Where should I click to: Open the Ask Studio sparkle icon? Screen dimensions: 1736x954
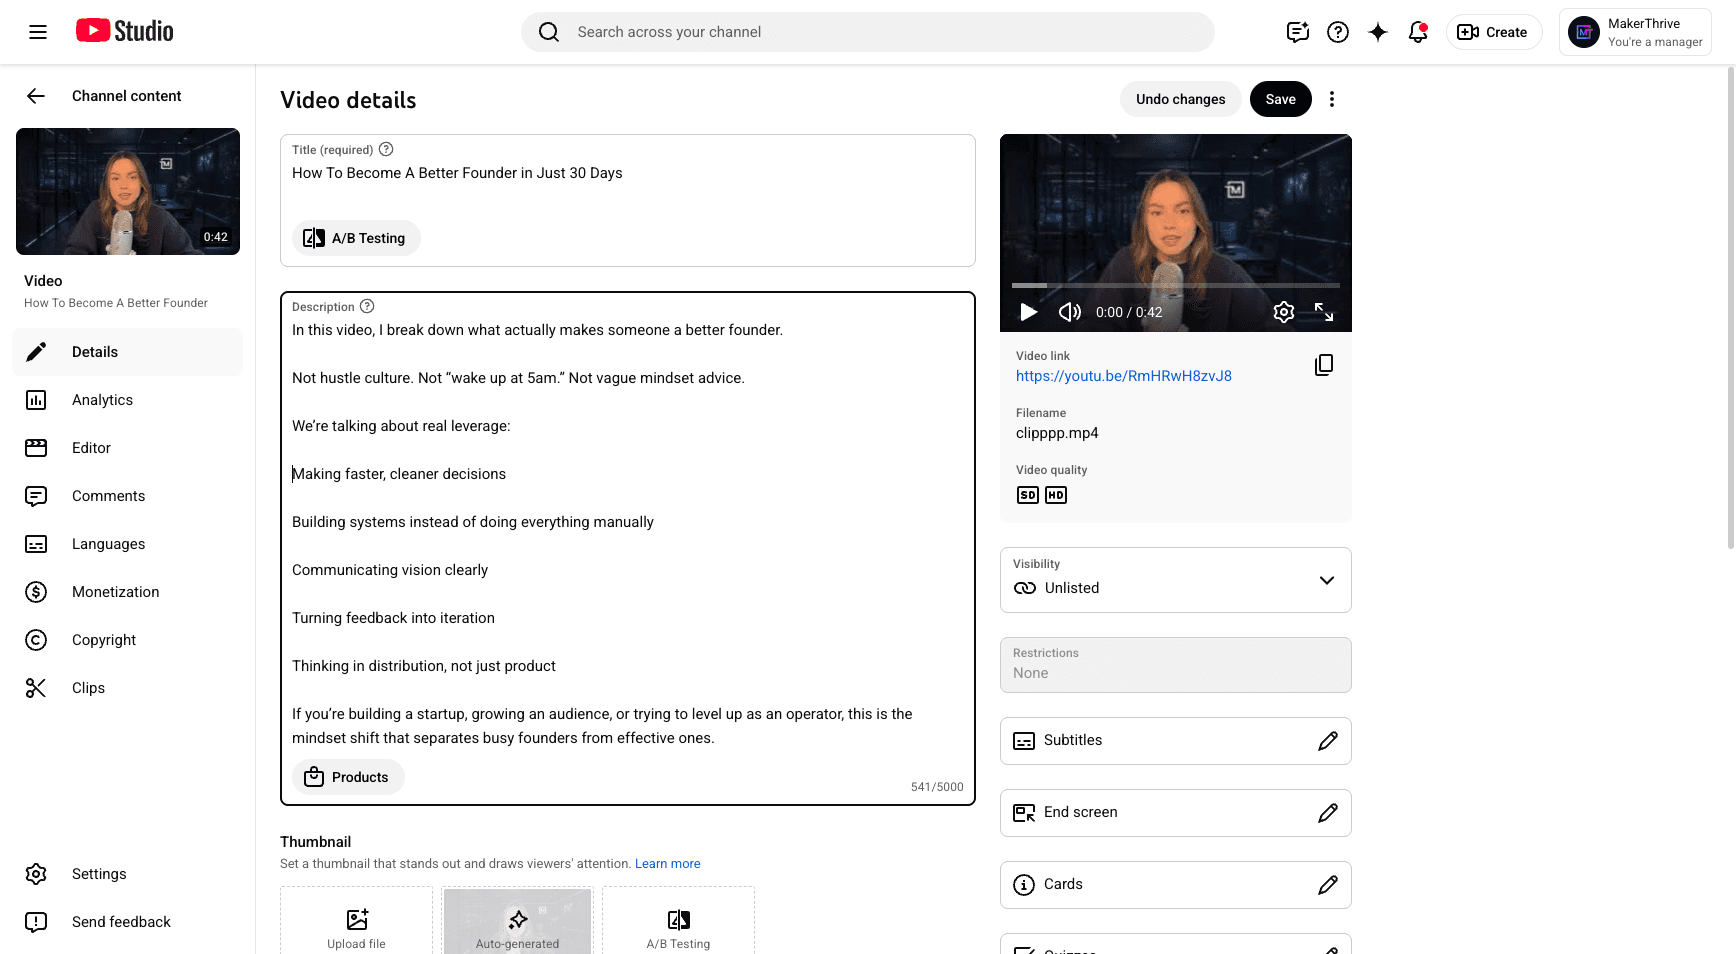coord(1378,32)
